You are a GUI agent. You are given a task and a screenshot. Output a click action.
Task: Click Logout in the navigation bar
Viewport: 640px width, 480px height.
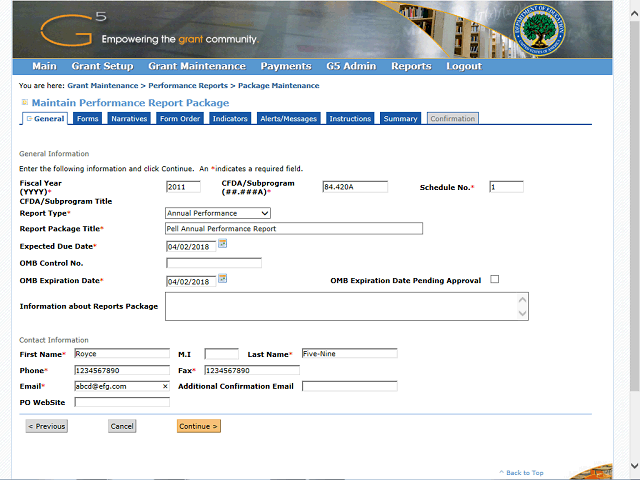tap(464, 66)
